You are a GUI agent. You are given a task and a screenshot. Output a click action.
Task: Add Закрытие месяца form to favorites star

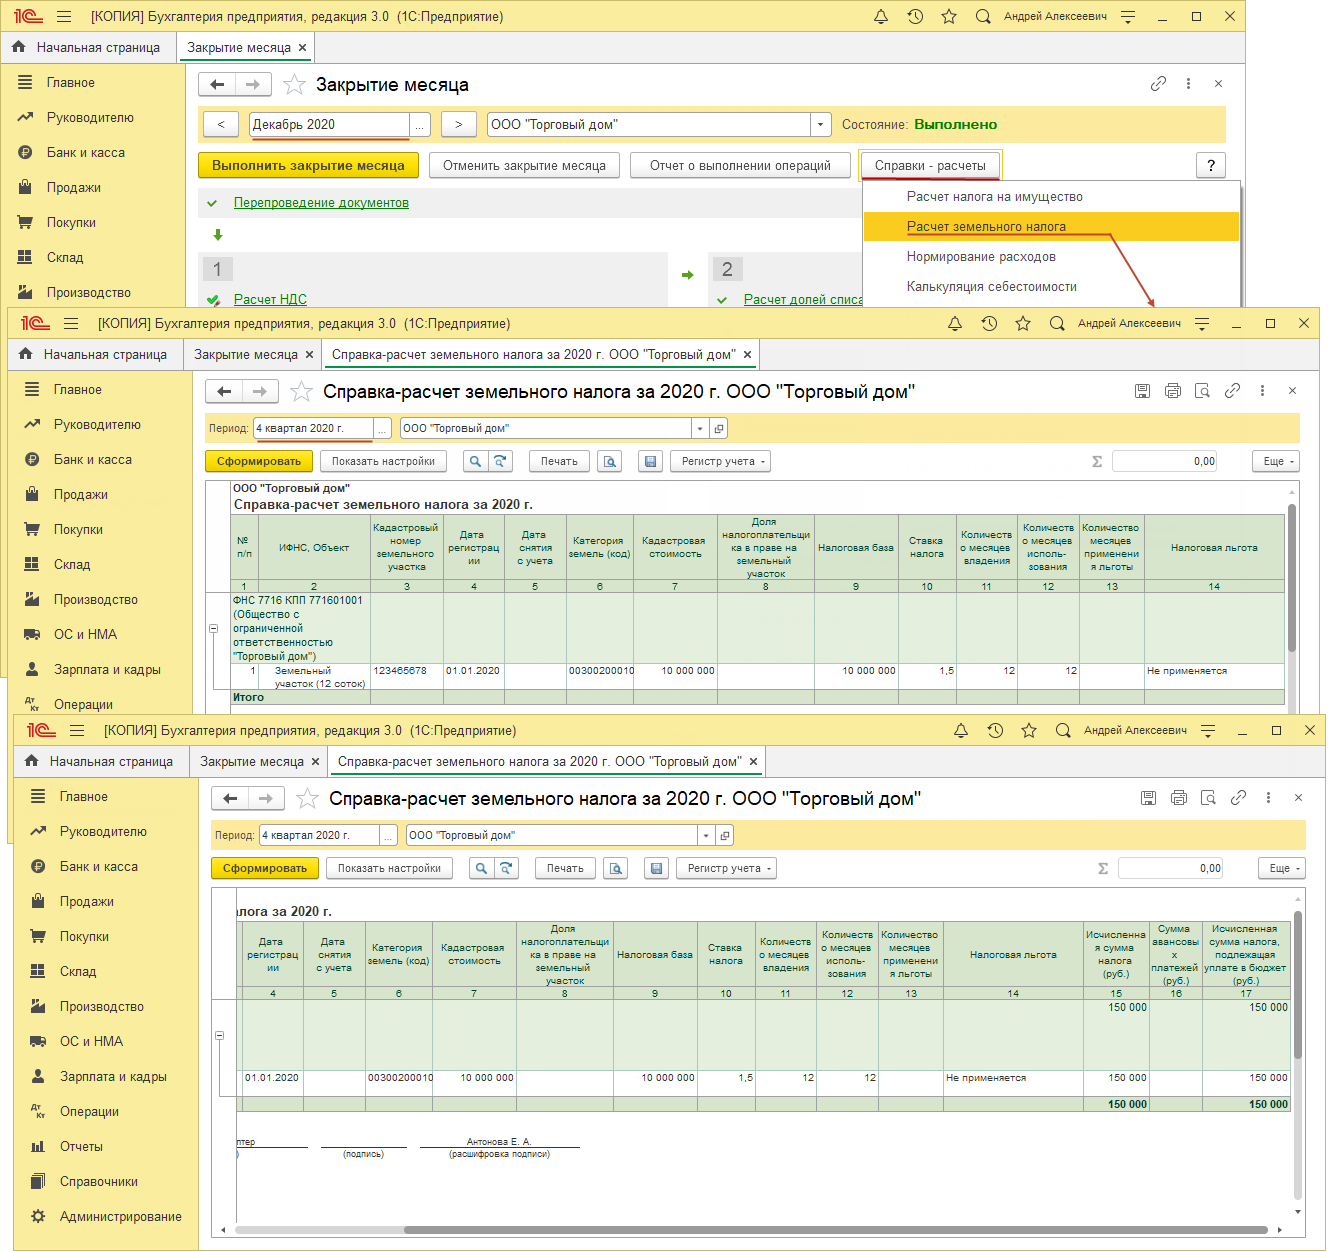click(294, 85)
